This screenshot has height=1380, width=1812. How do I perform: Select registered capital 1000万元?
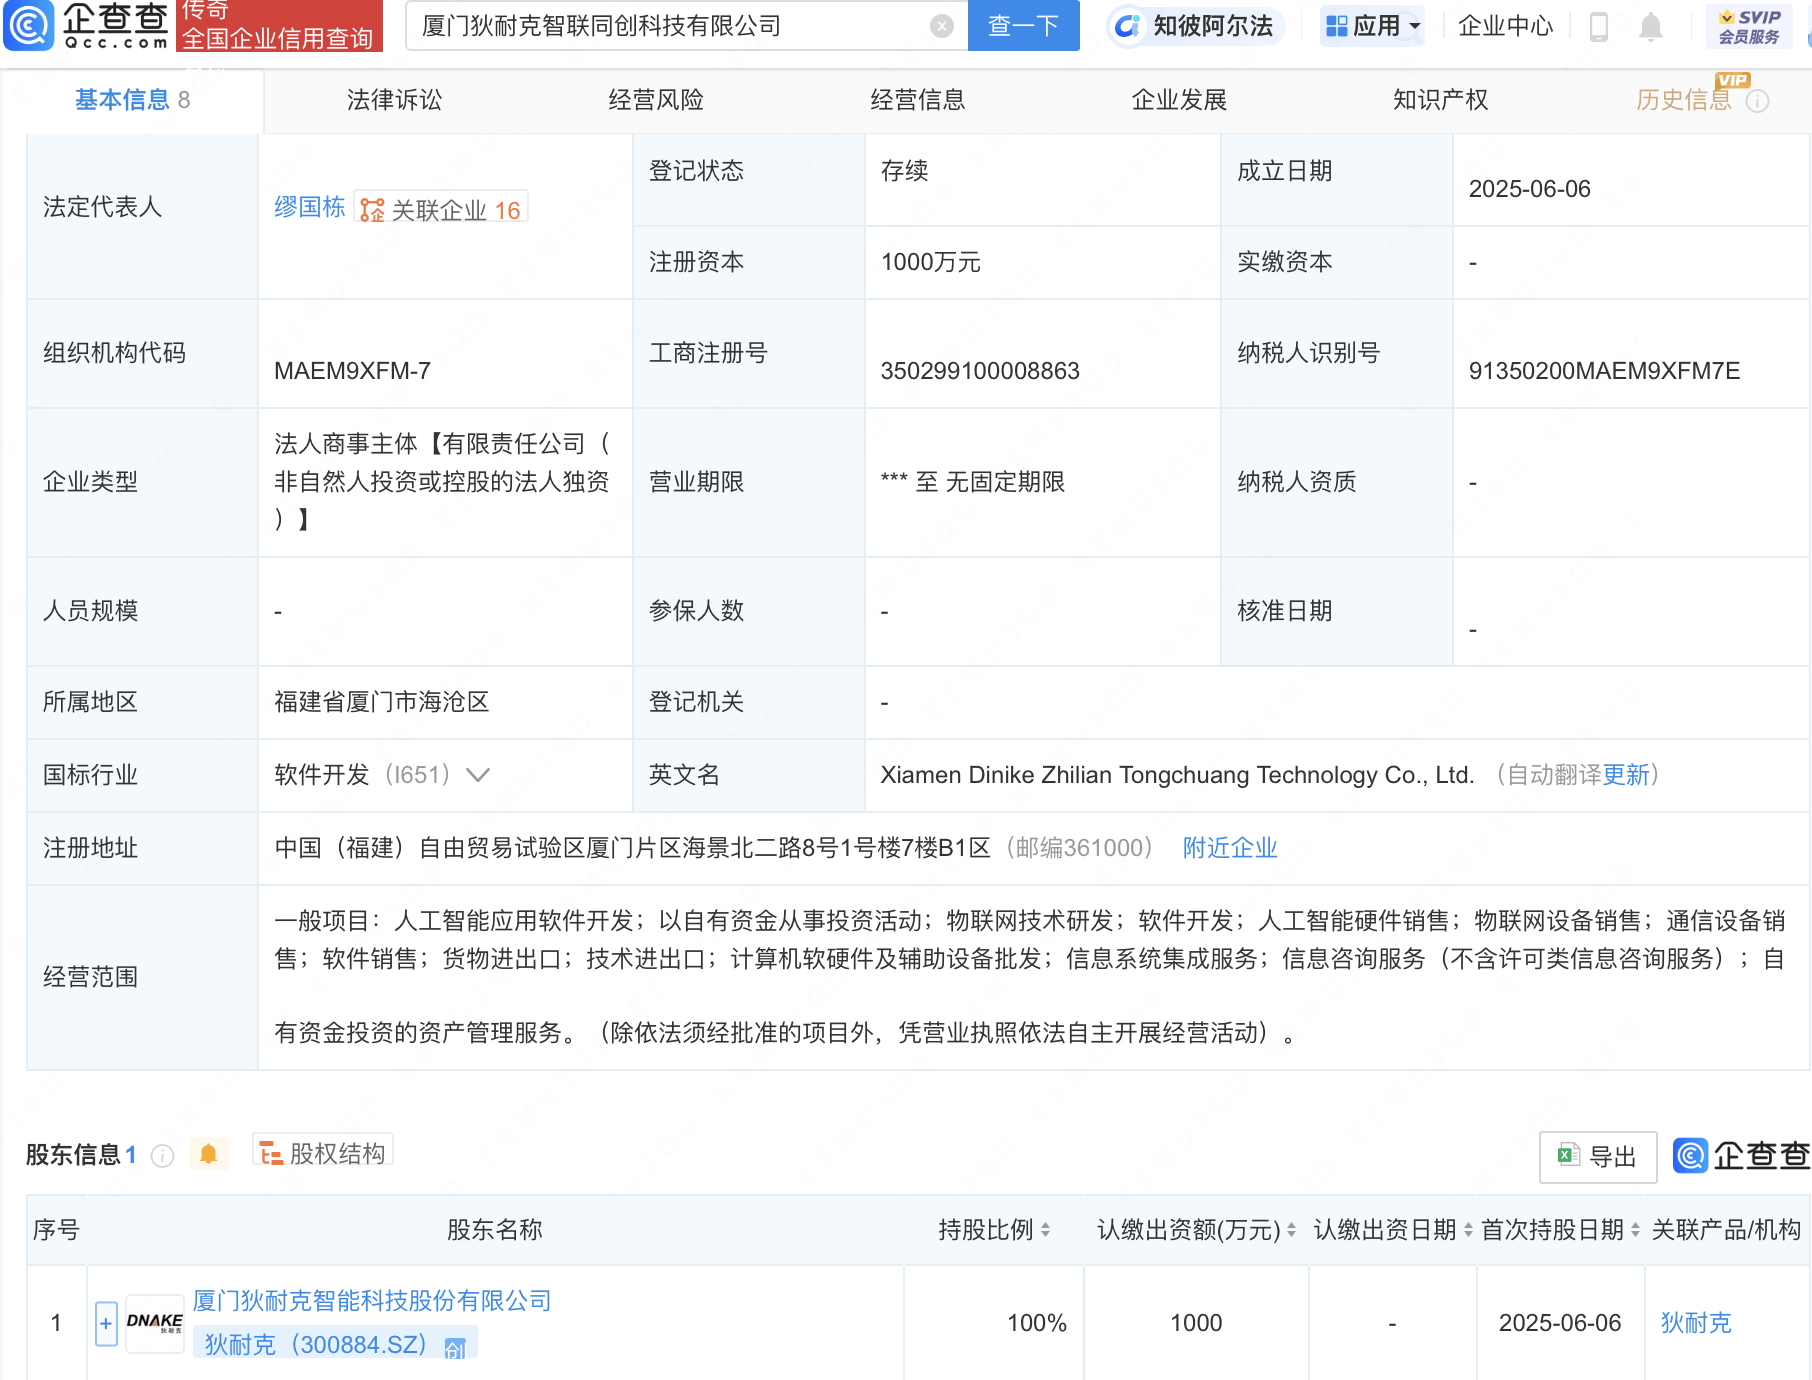click(x=930, y=262)
